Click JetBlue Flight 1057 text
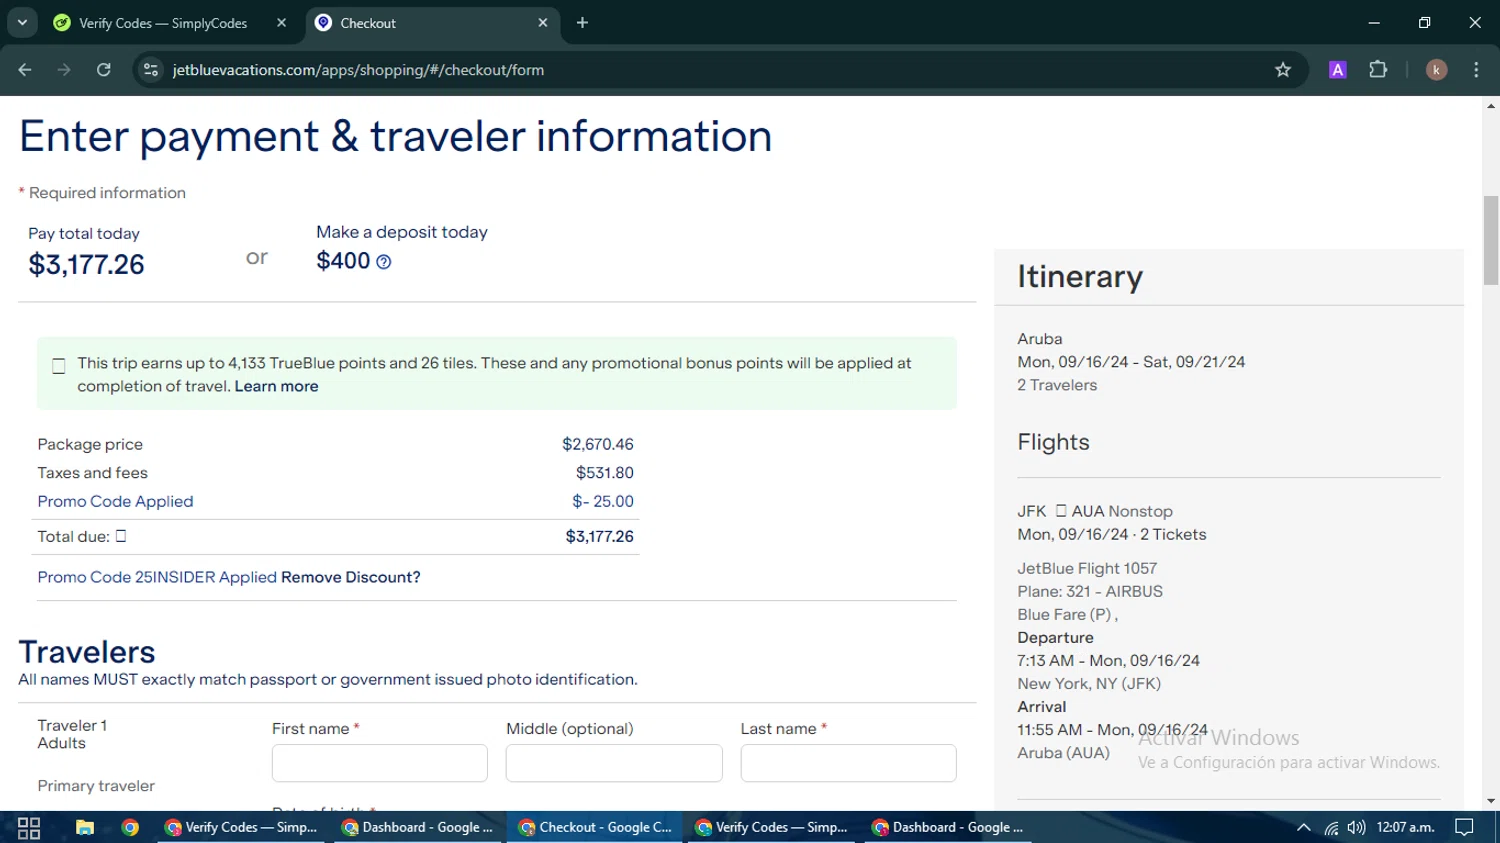Screen dimensions: 1500x843 pyautogui.click(x=1087, y=569)
